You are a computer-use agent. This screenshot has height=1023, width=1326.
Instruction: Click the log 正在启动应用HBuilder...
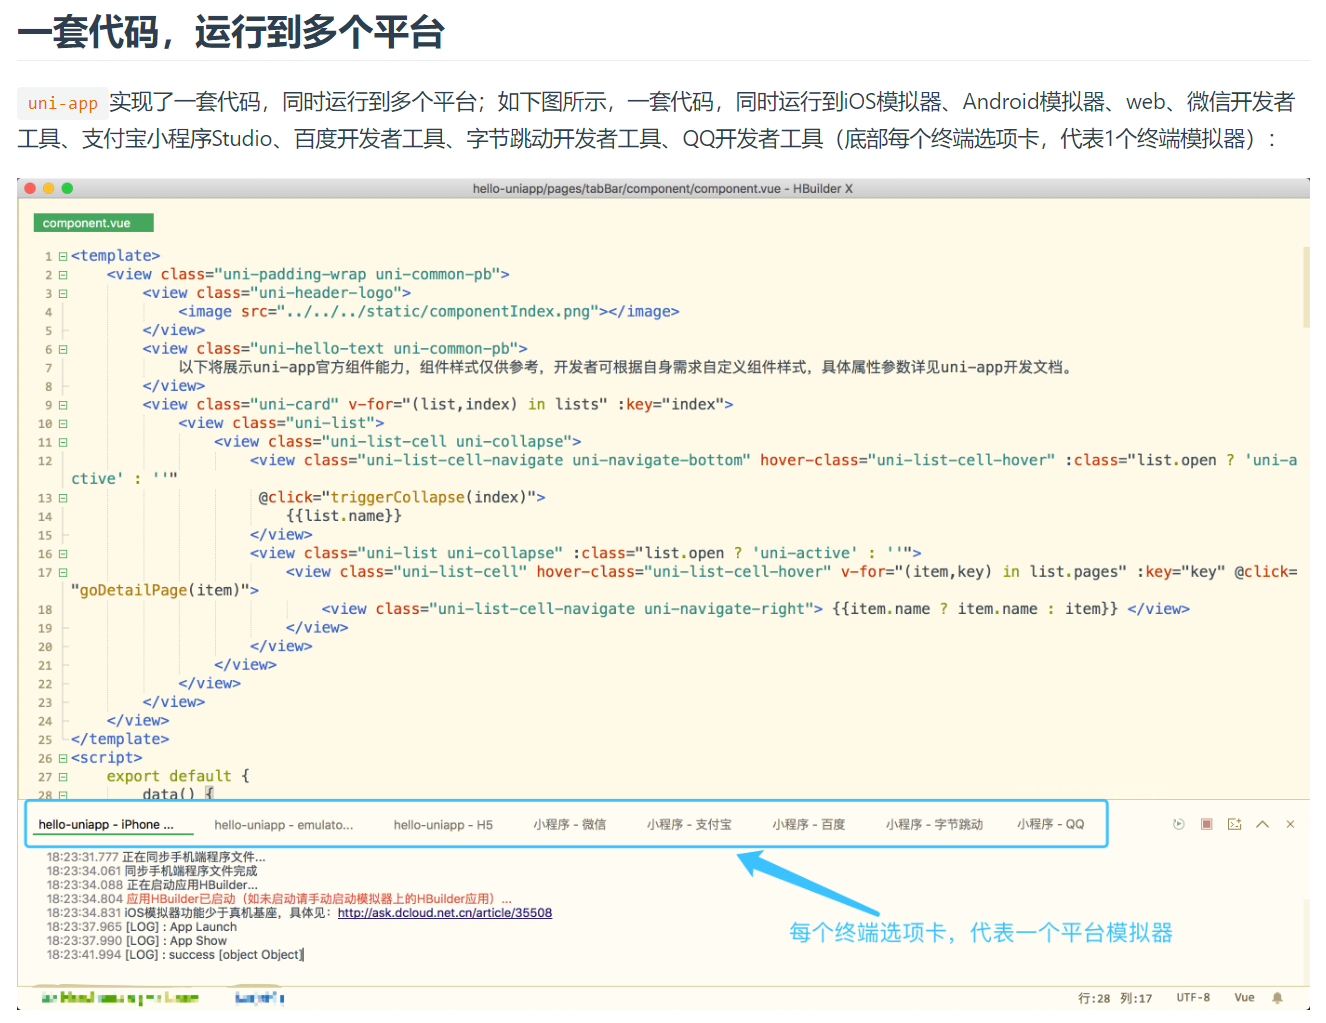pyautogui.click(x=152, y=885)
